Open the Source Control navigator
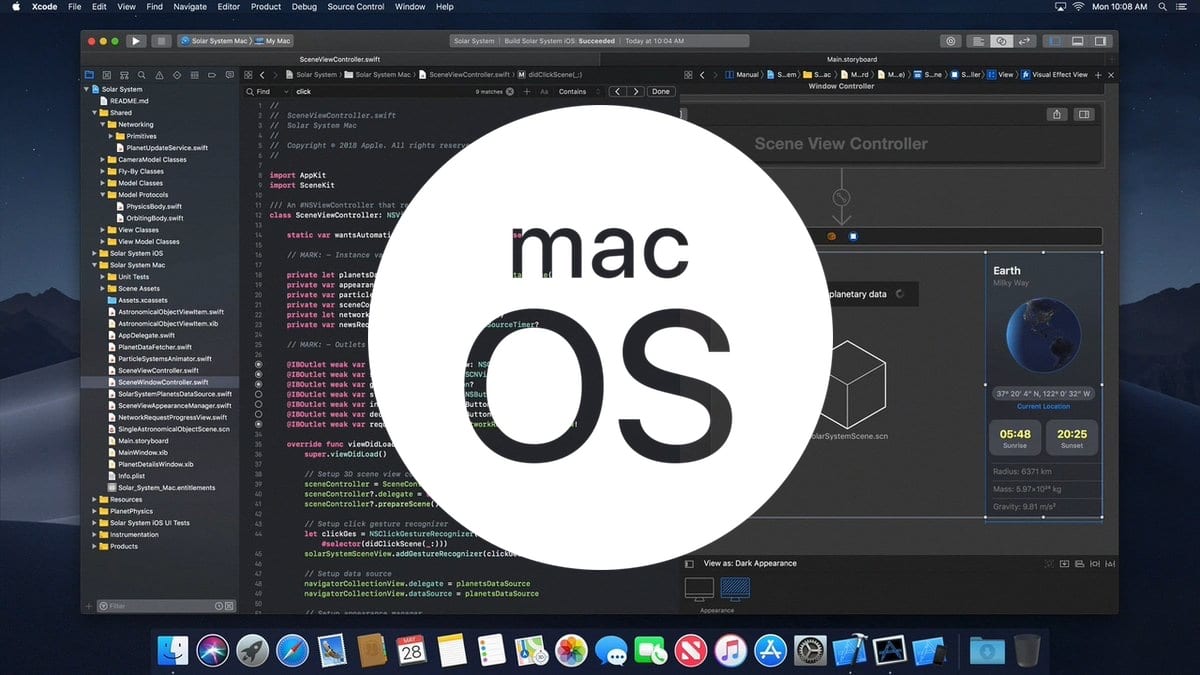Screen dimensions: 1200x675 click(x=105, y=75)
